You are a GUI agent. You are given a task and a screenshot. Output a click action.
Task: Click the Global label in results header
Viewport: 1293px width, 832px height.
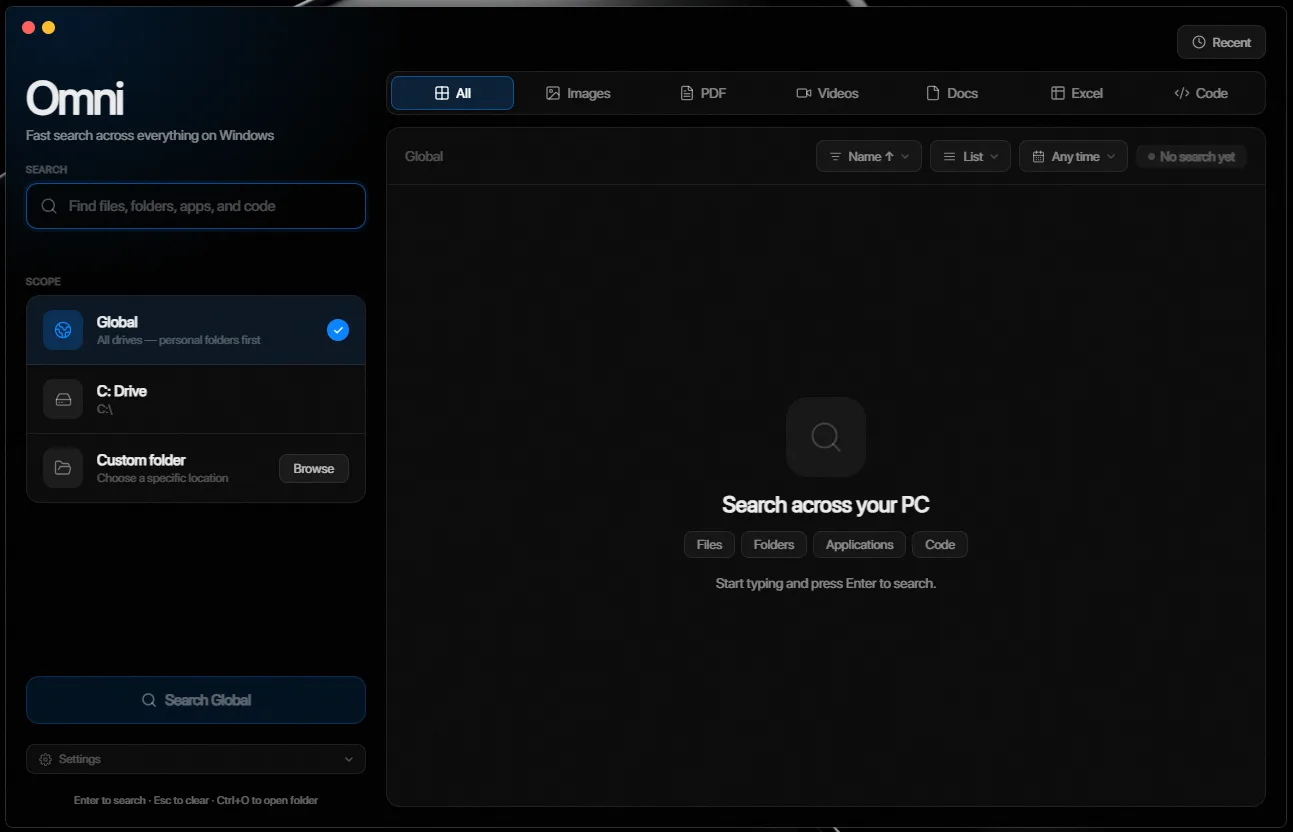click(424, 156)
